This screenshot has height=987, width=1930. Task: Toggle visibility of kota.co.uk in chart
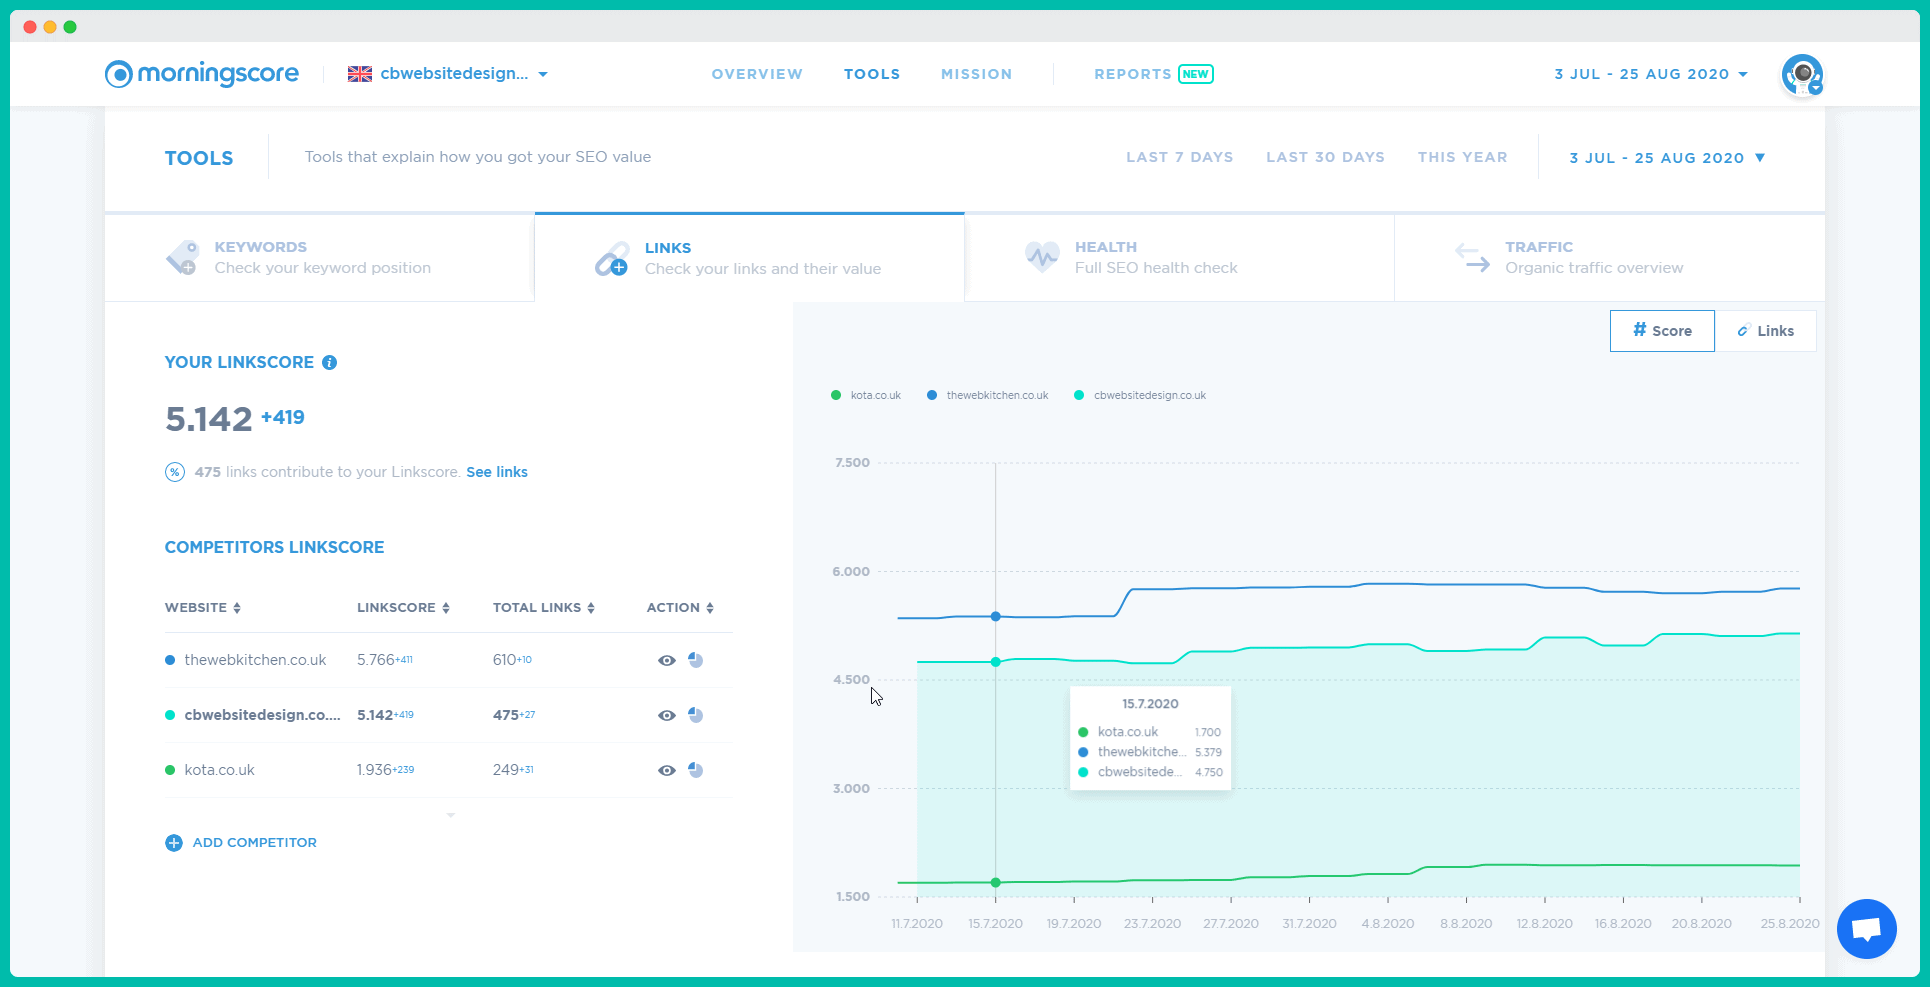tap(667, 770)
